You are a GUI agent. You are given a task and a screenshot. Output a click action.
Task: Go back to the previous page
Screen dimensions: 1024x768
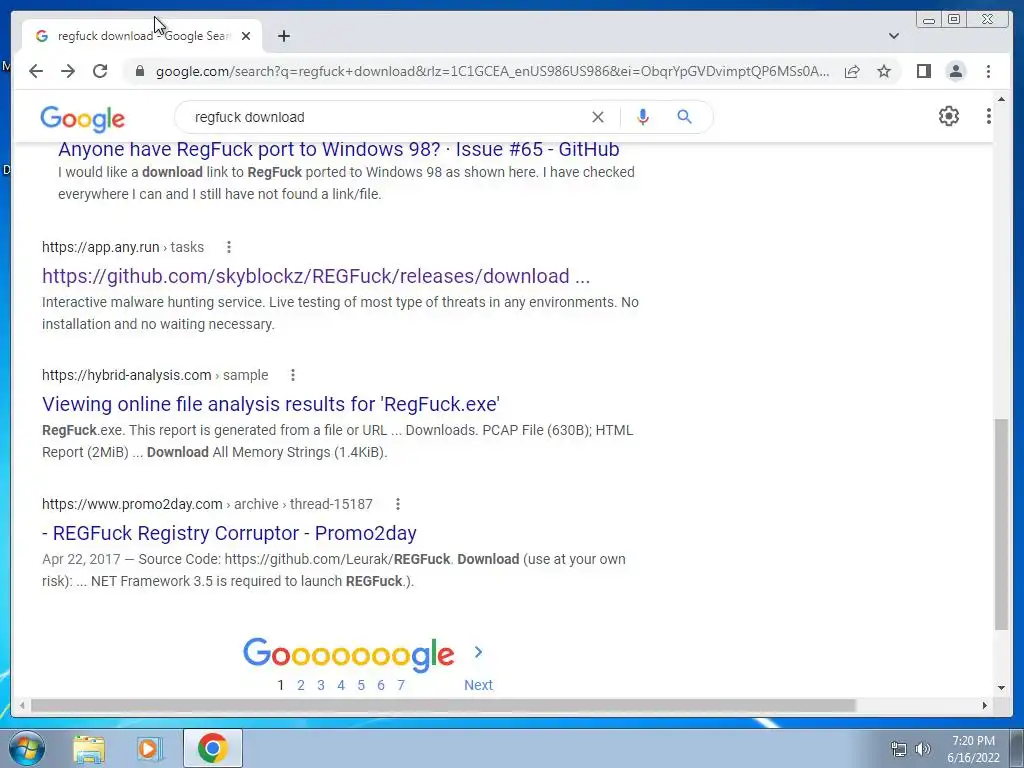click(36, 71)
